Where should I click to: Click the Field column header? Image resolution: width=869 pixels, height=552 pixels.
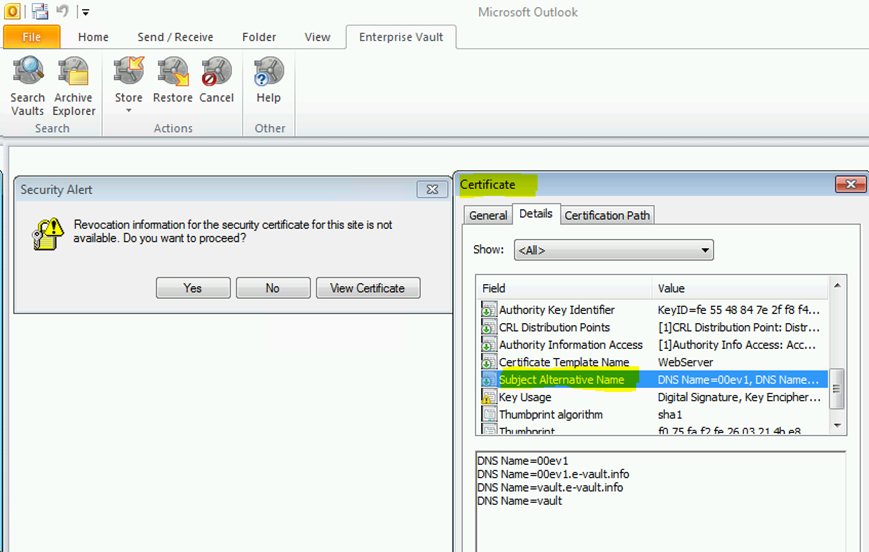[564, 288]
